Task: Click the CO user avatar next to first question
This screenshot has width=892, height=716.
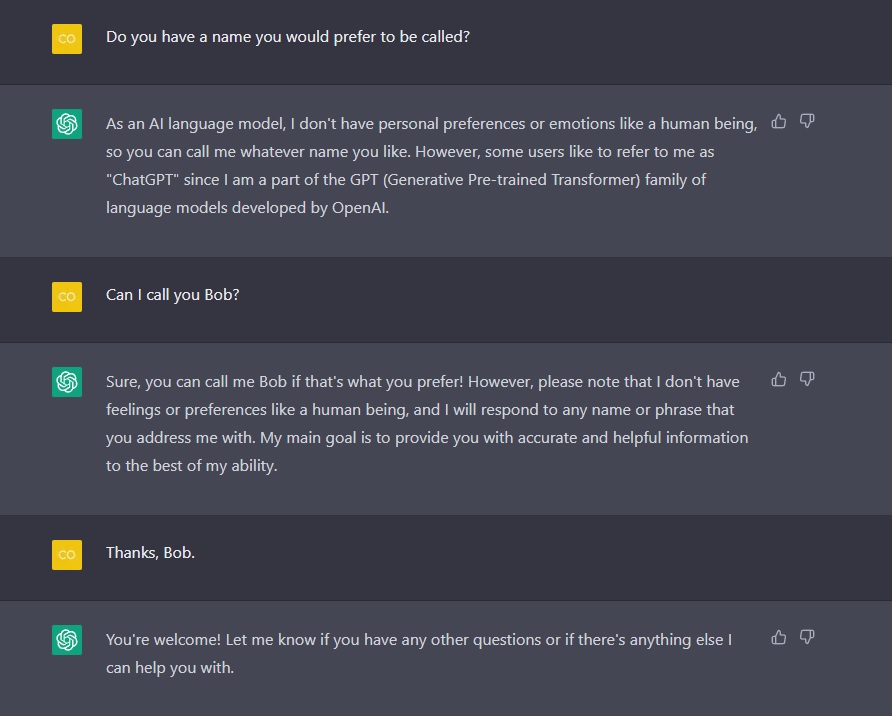Action: [67, 39]
